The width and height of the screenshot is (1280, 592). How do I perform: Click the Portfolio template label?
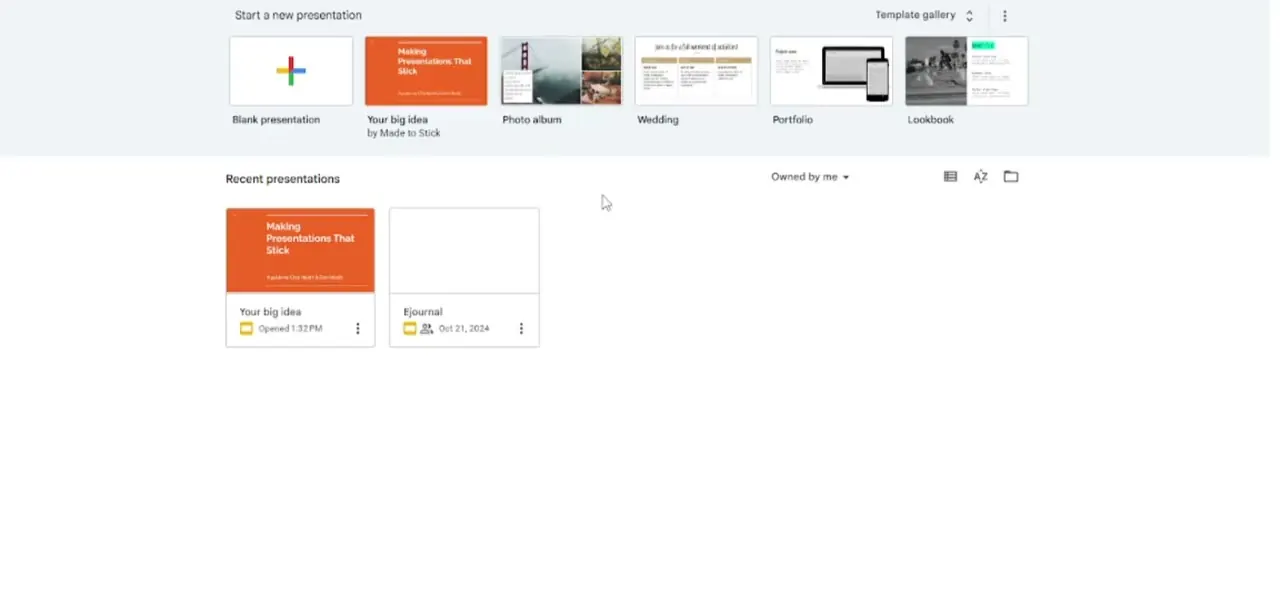pyautogui.click(x=793, y=120)
